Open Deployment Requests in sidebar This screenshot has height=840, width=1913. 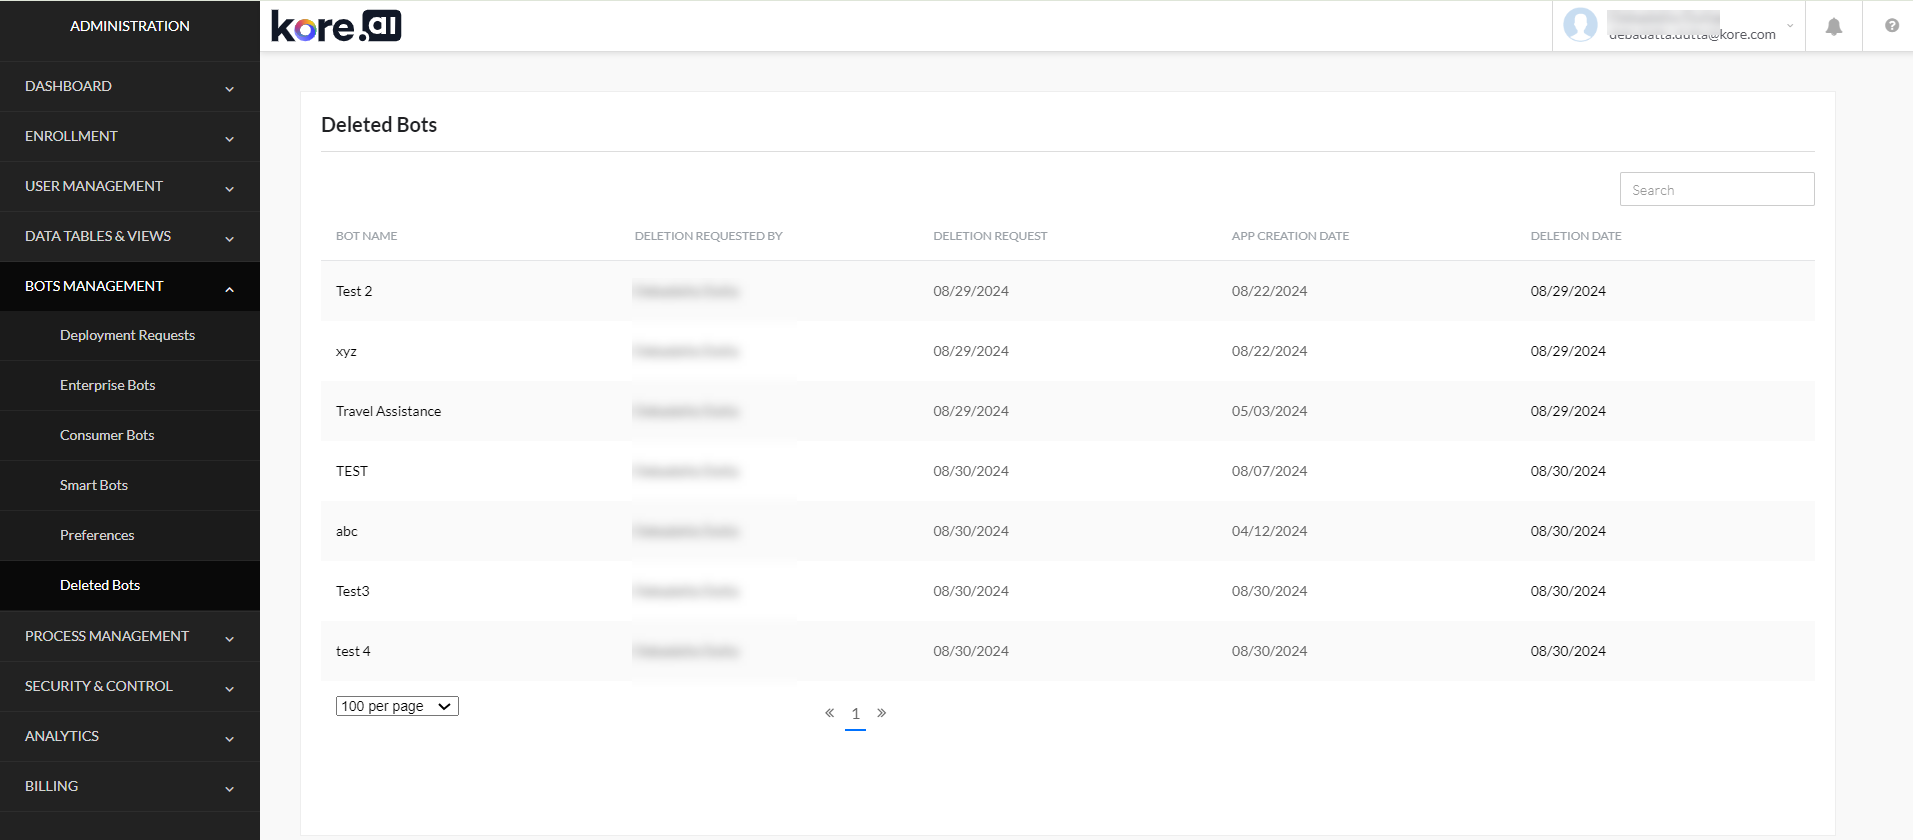pyautogui.click(x=127, y=336)
